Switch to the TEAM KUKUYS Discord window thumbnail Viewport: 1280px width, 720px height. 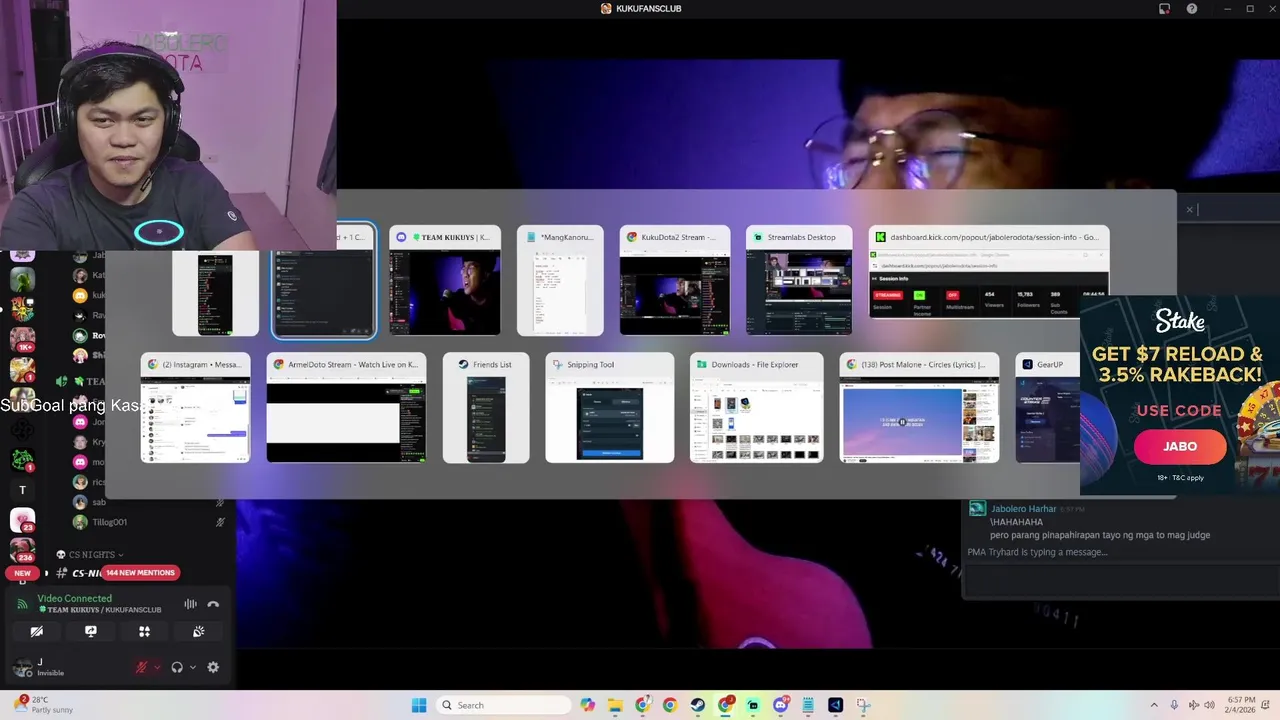pyautogui.click(x=445, y=281)
